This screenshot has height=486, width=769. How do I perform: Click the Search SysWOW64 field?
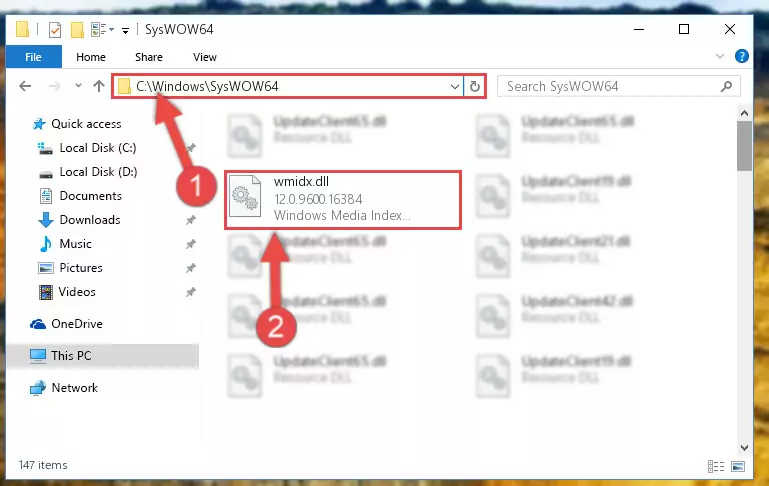[x=618, y=86]
